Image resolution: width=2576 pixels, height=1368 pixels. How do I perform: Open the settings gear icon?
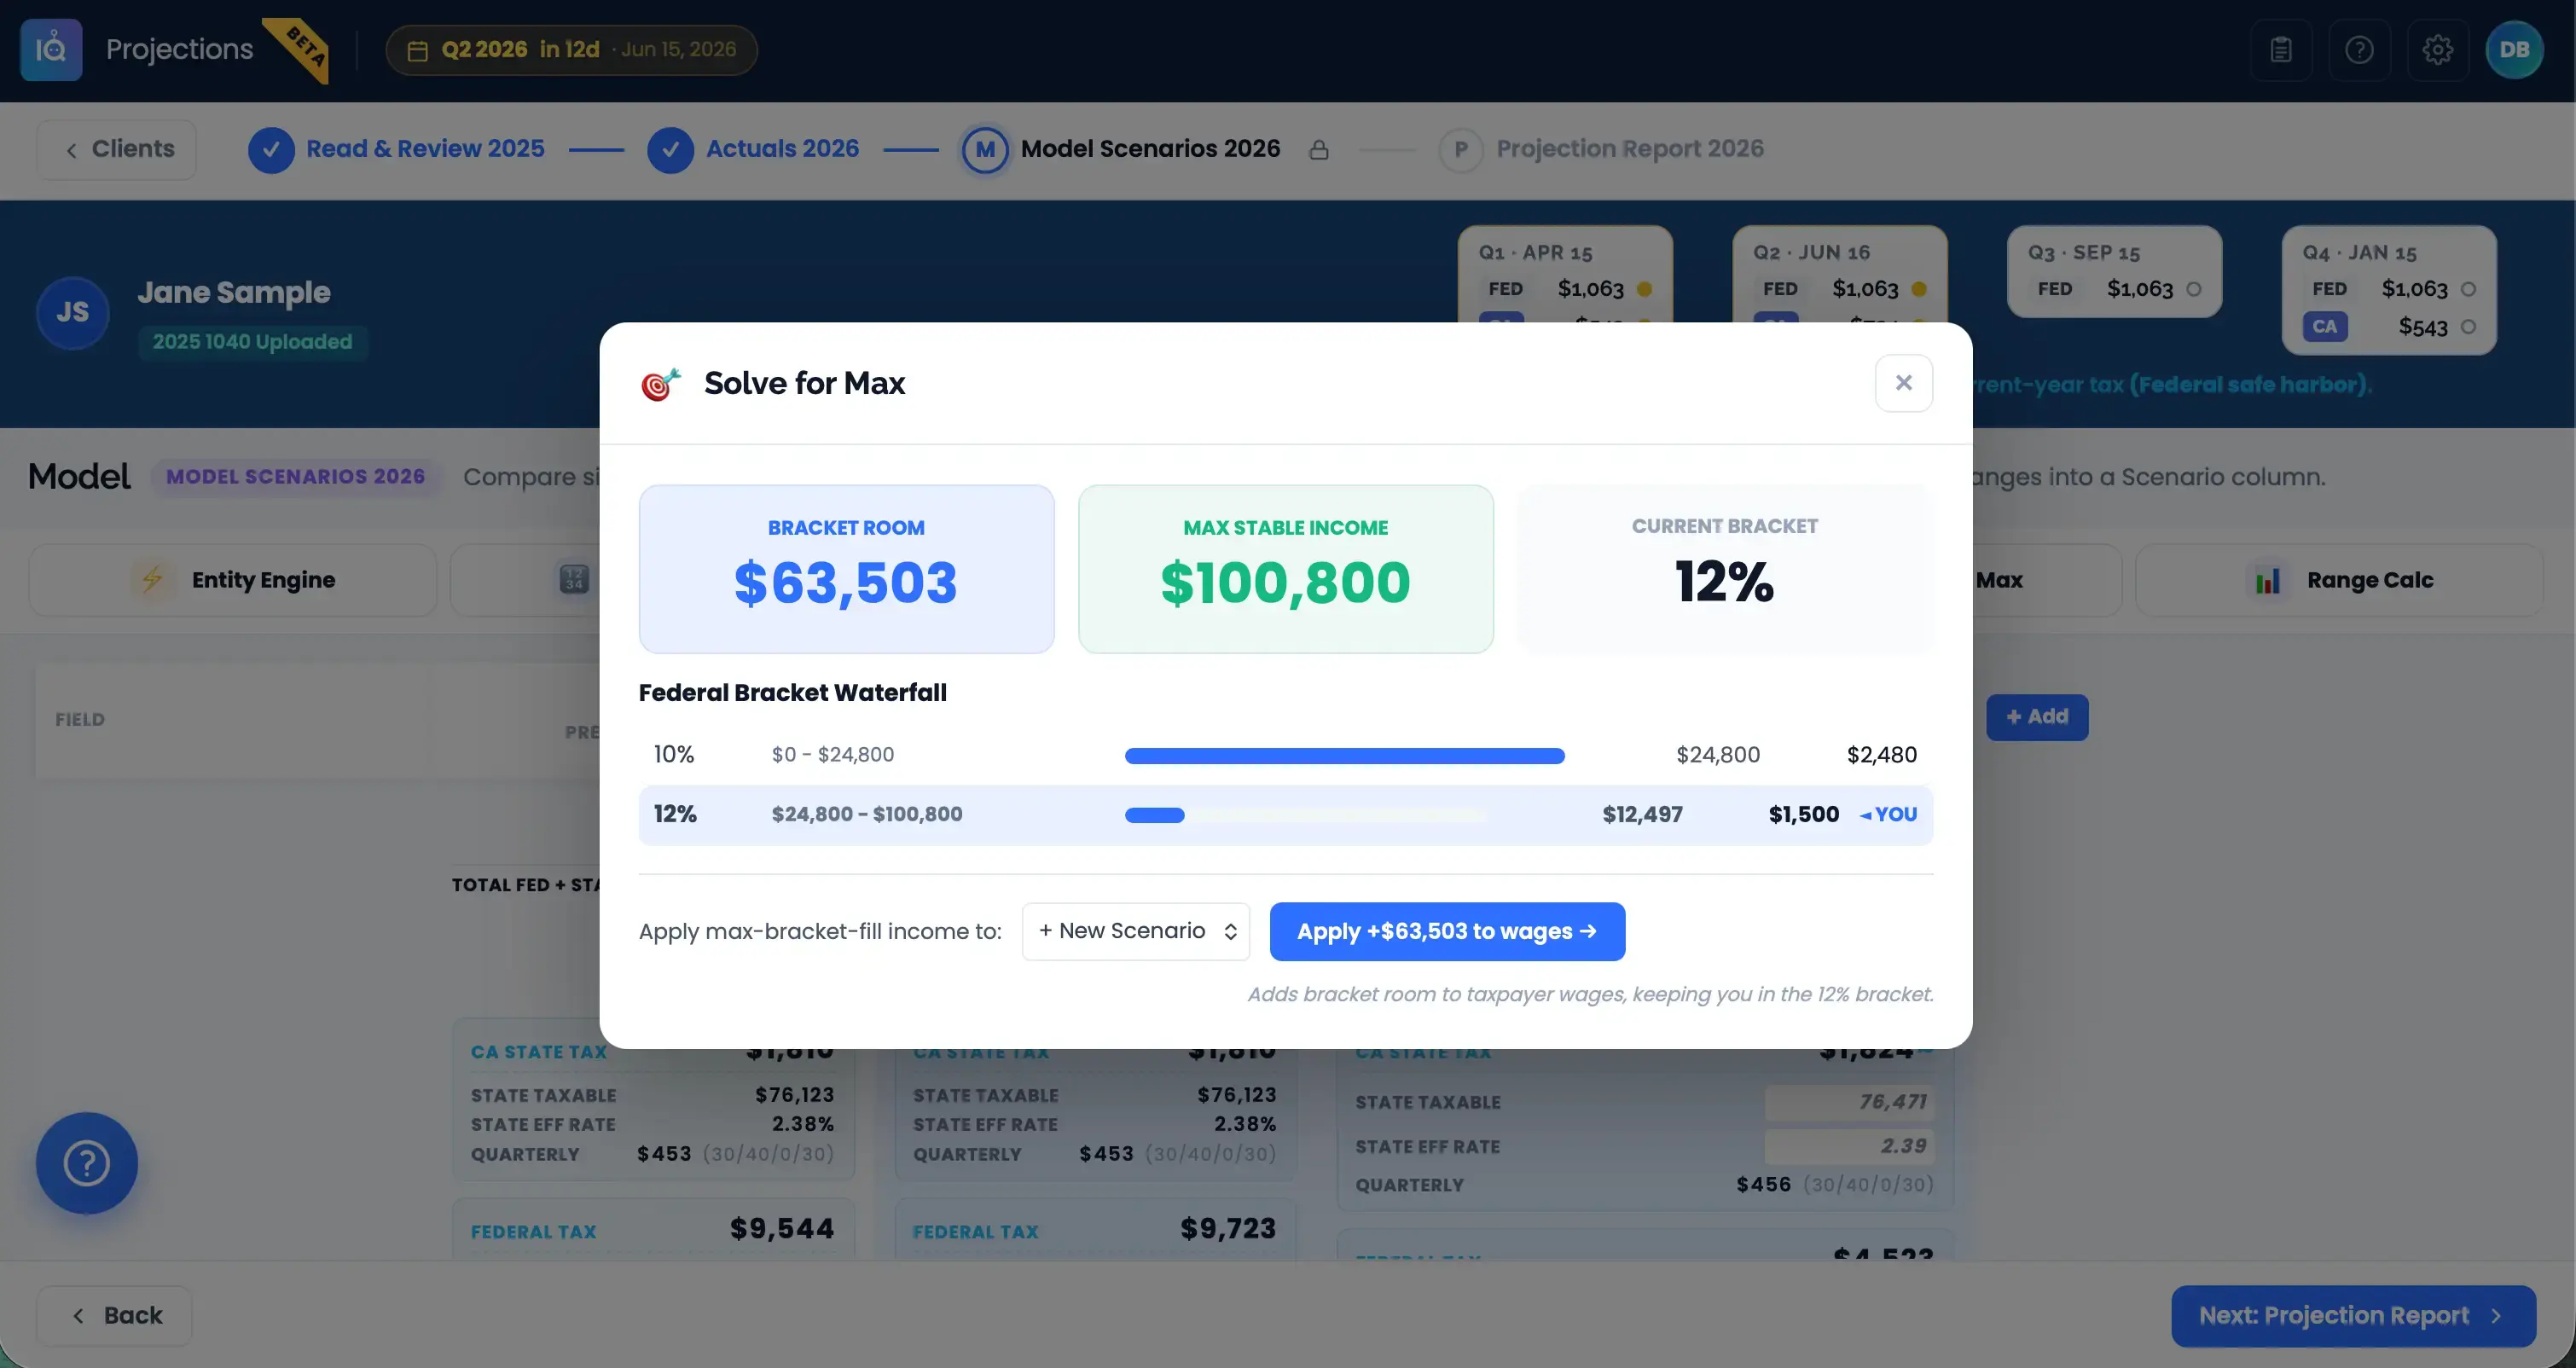point(2437,49)
